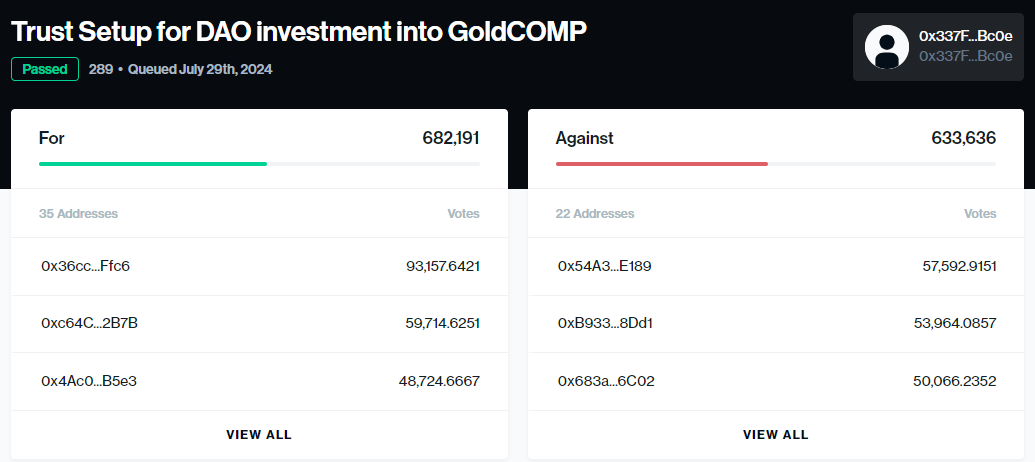
Task: Click the Against total 633,636
Action: click(963, 138)
